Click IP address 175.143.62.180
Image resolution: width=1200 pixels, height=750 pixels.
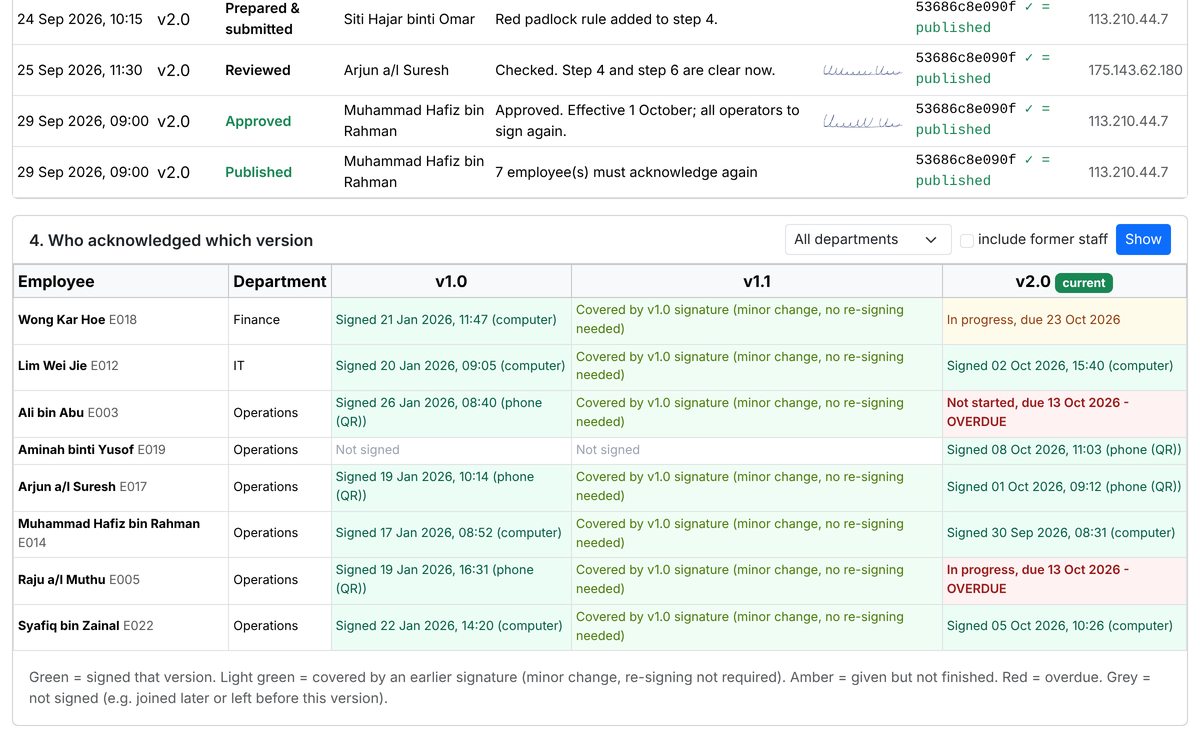(1135, 70)
